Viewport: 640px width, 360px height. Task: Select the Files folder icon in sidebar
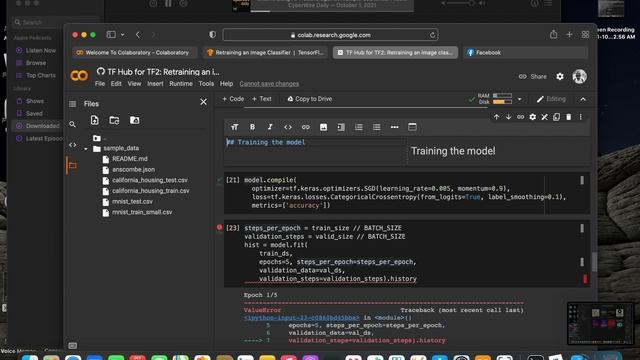73,165
